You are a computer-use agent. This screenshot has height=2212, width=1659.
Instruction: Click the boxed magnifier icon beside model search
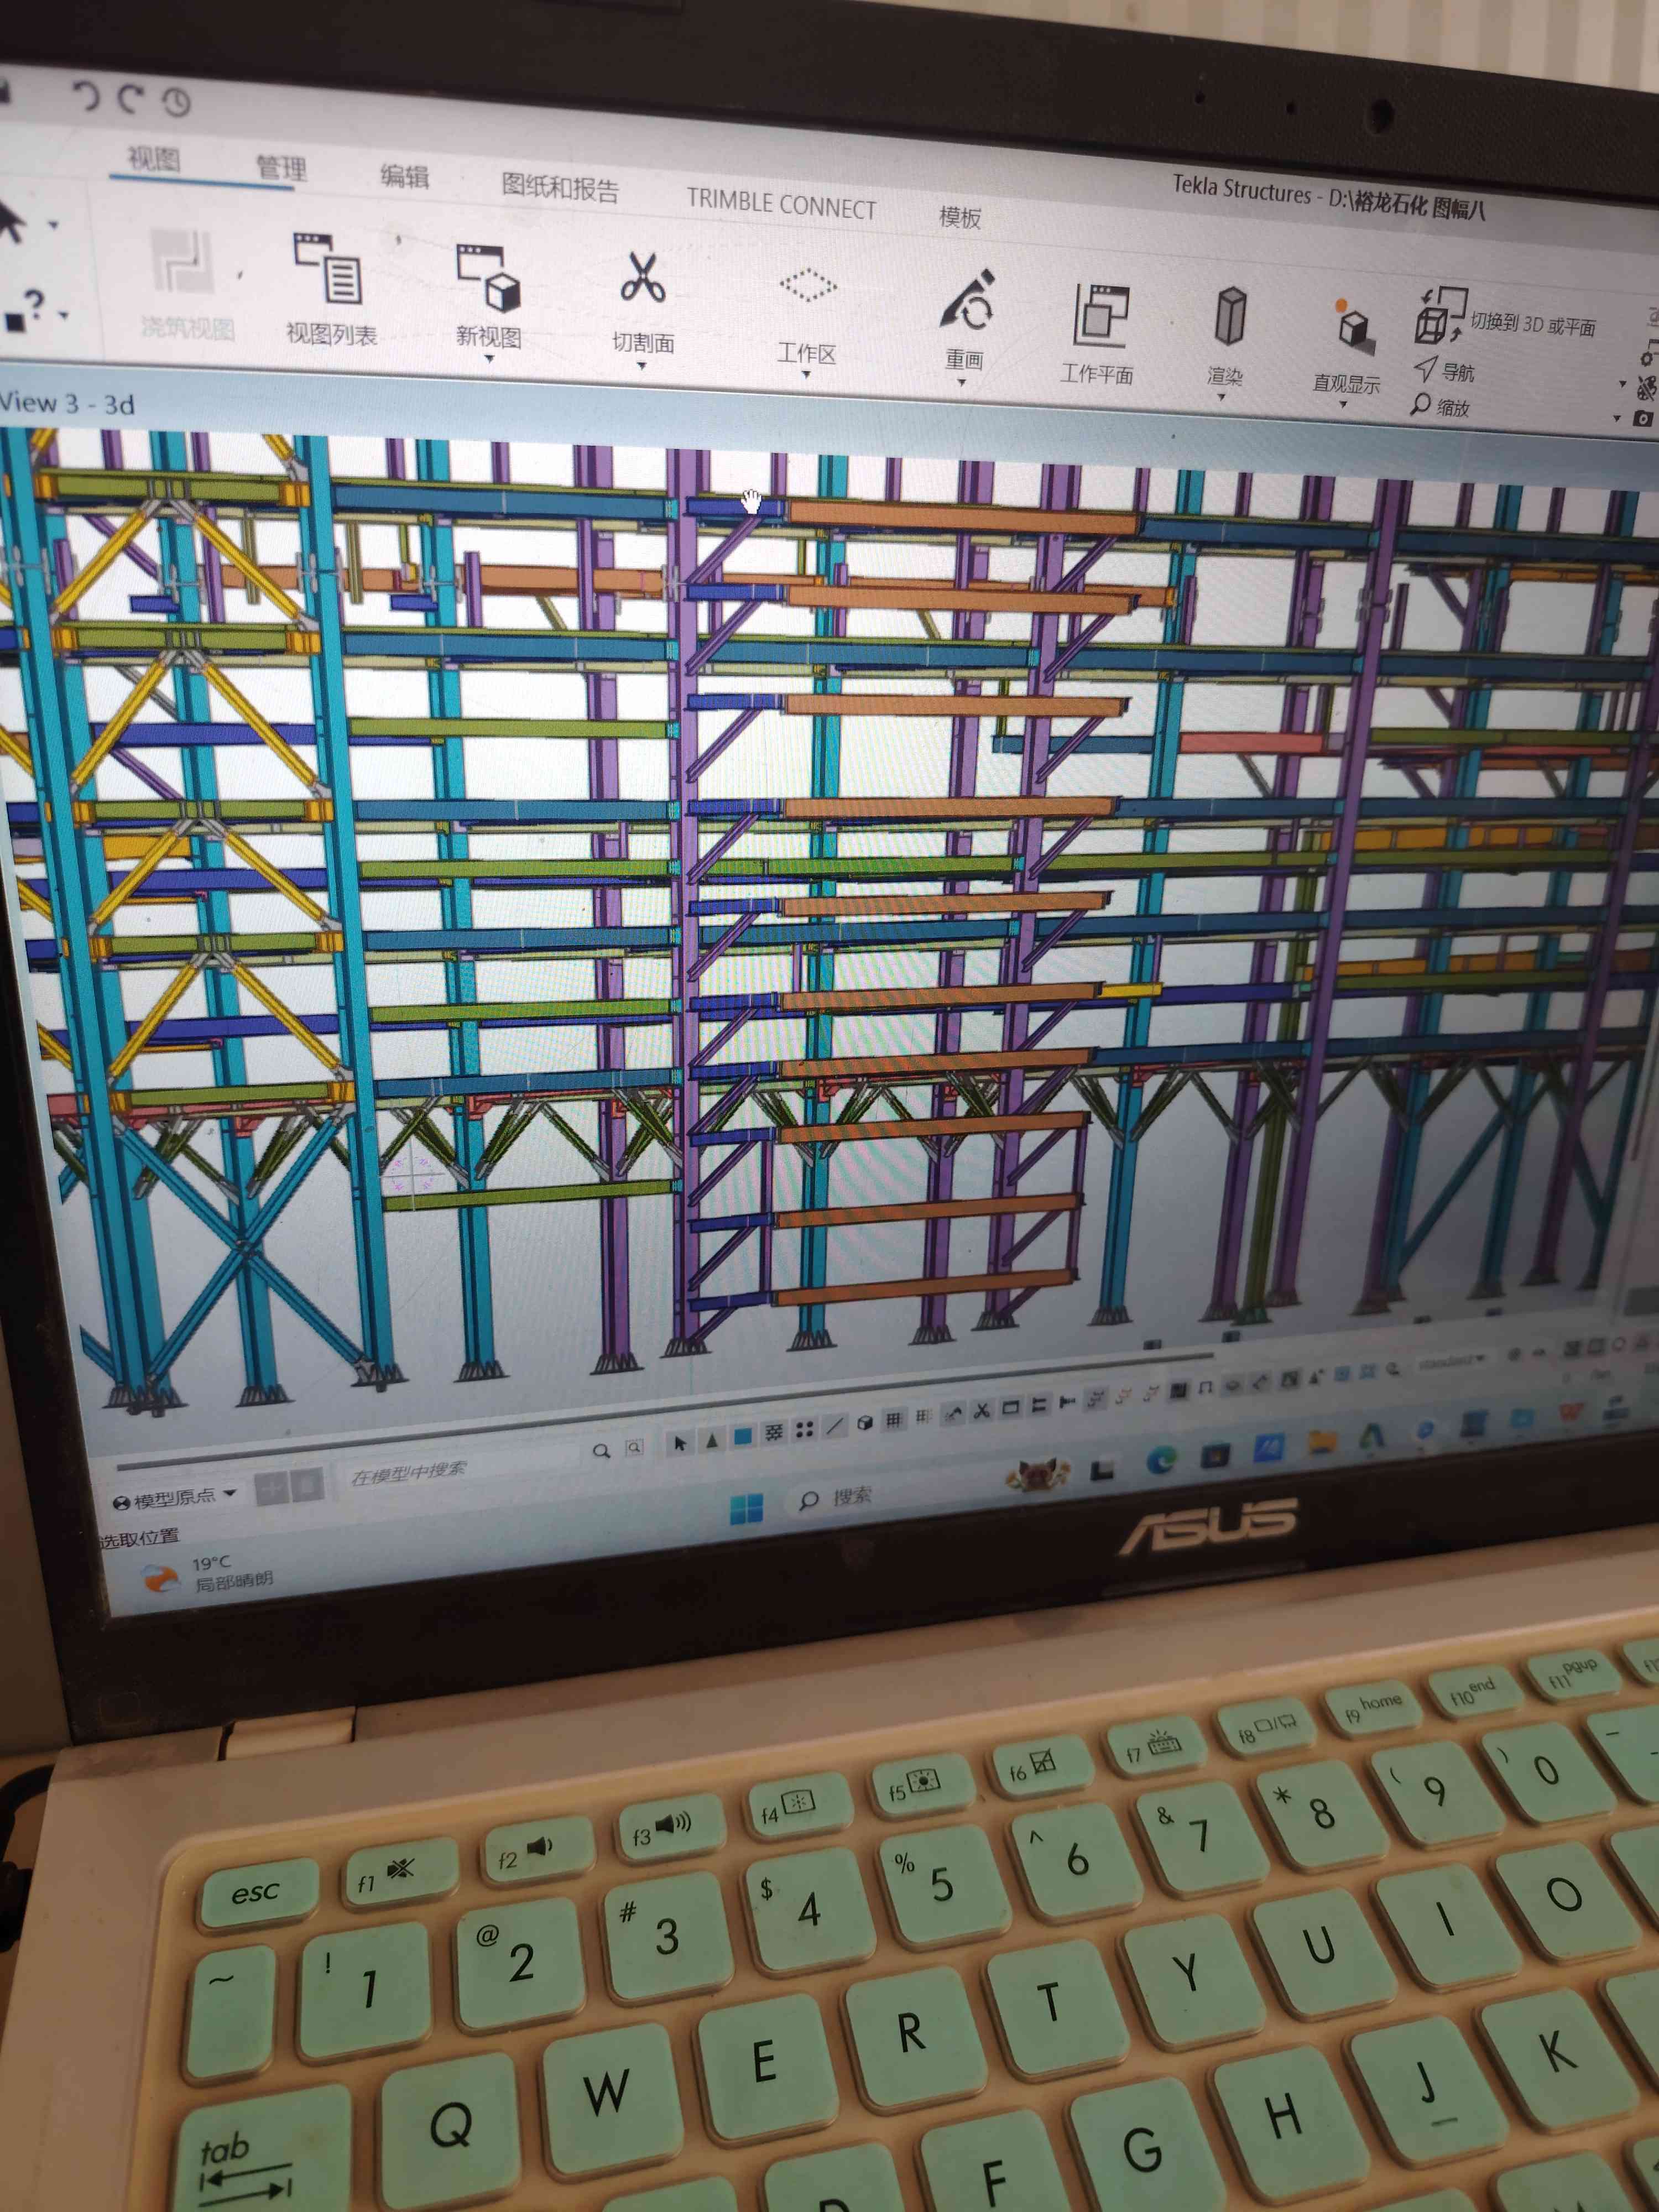tap(634, 1447)
